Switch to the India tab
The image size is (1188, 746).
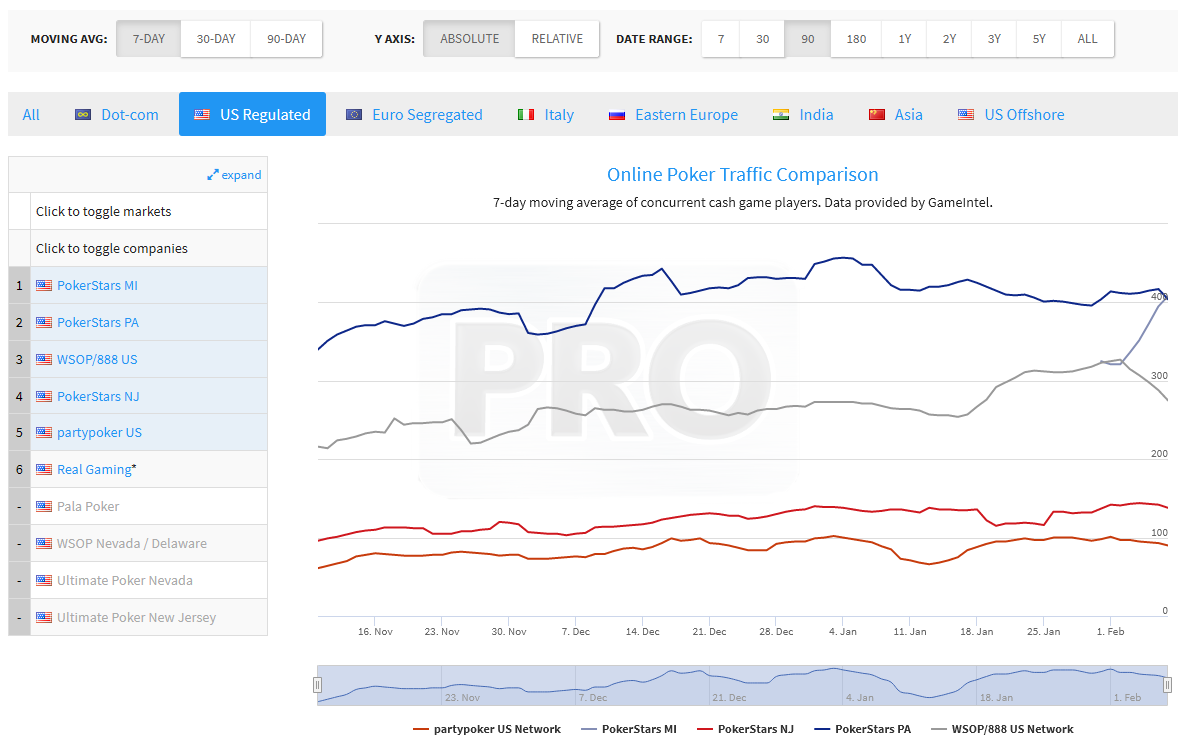point(802,114)
